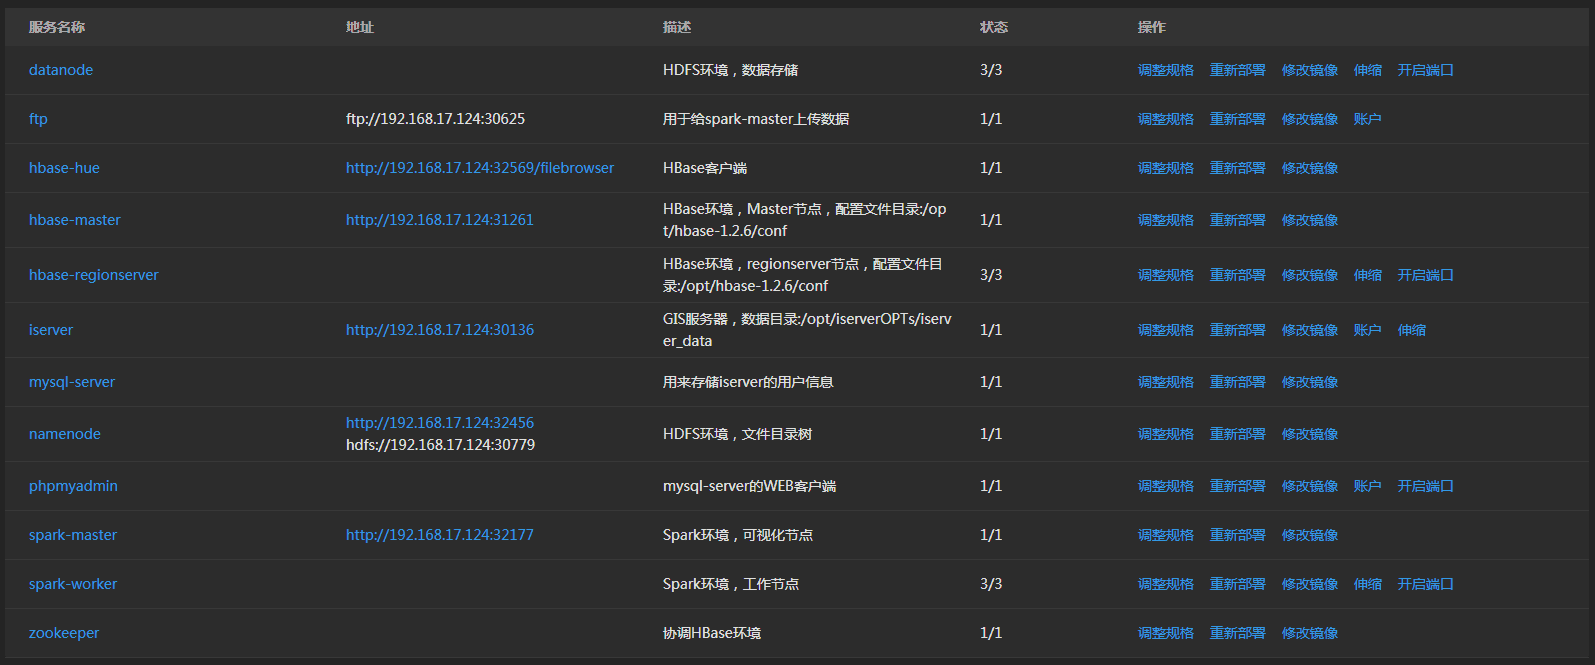Click the hbase-master address link
The height and width of the screenshot is (665, 1595).
[x=439, y=220]
